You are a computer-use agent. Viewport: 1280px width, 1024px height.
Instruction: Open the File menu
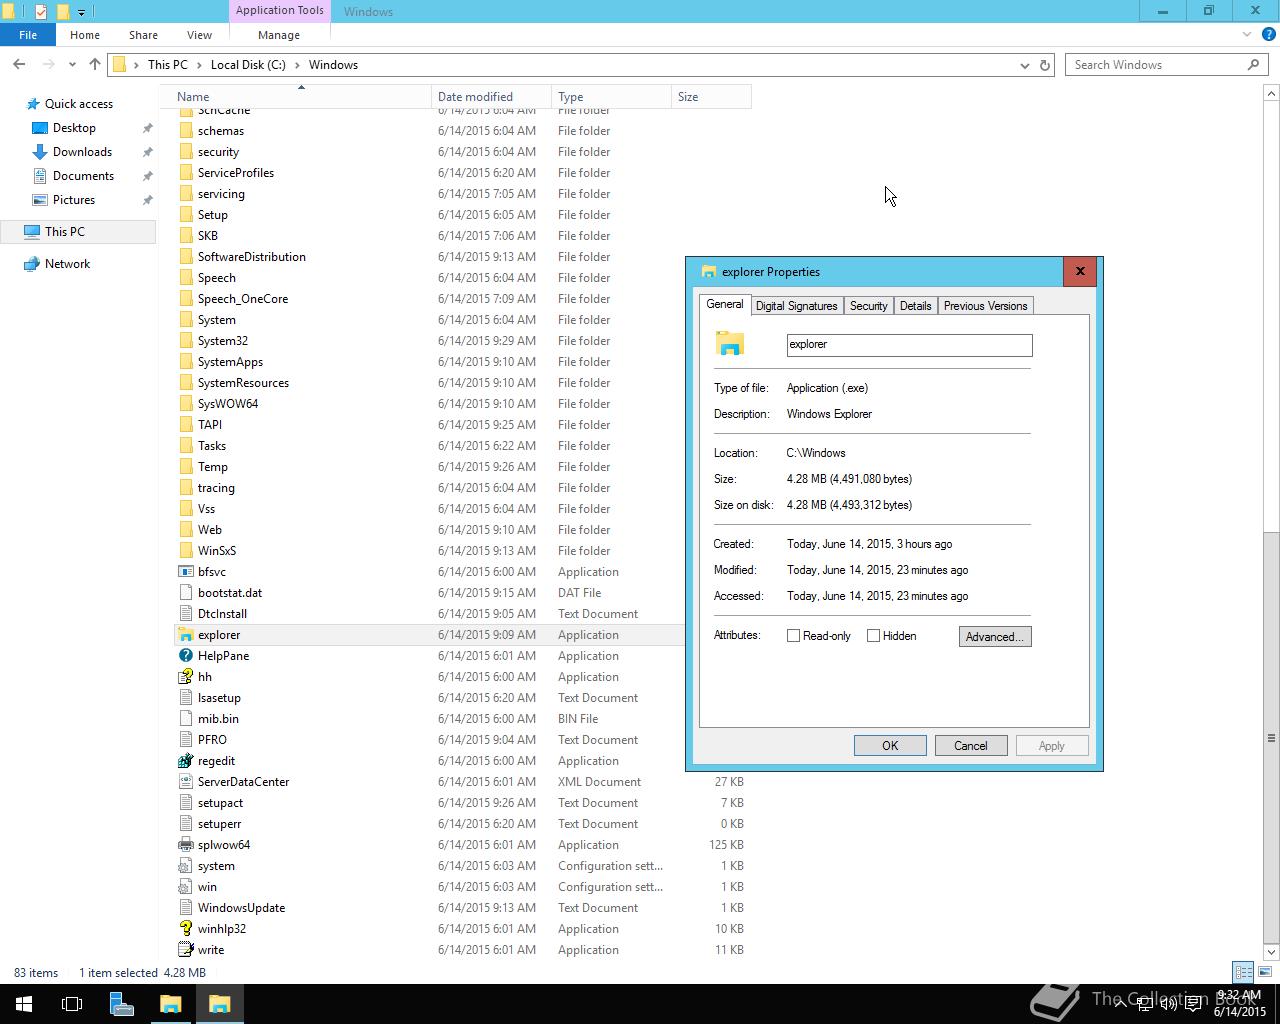pos(28,35)
